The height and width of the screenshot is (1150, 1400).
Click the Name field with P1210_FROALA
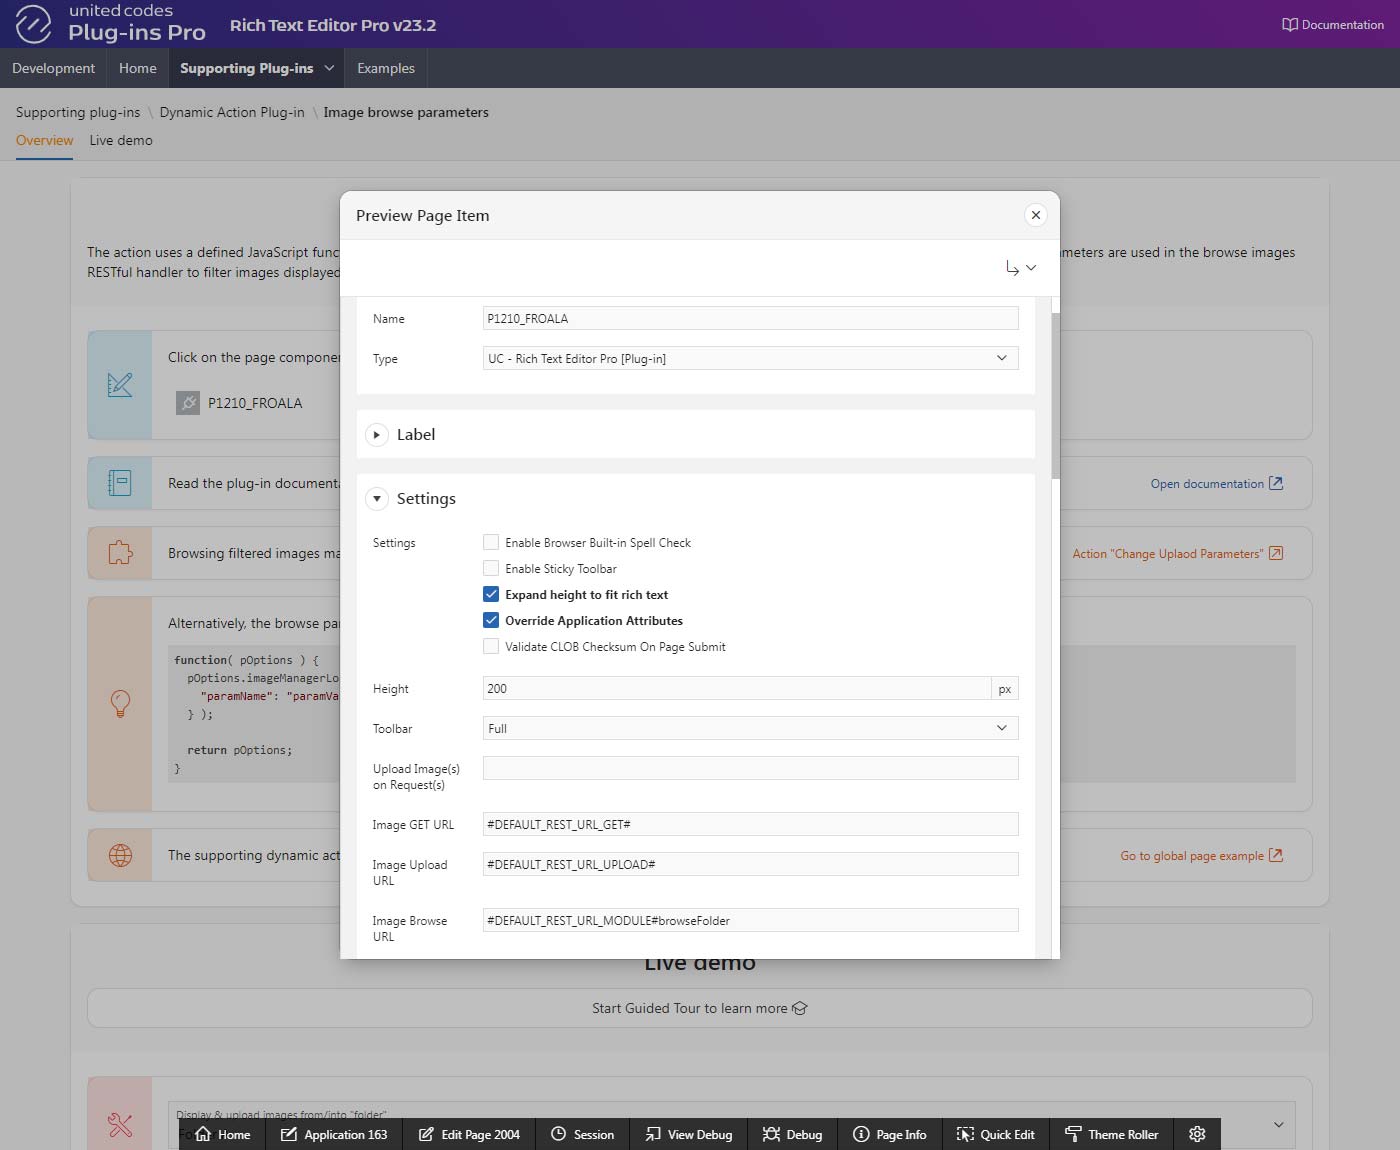pos(750,318)
